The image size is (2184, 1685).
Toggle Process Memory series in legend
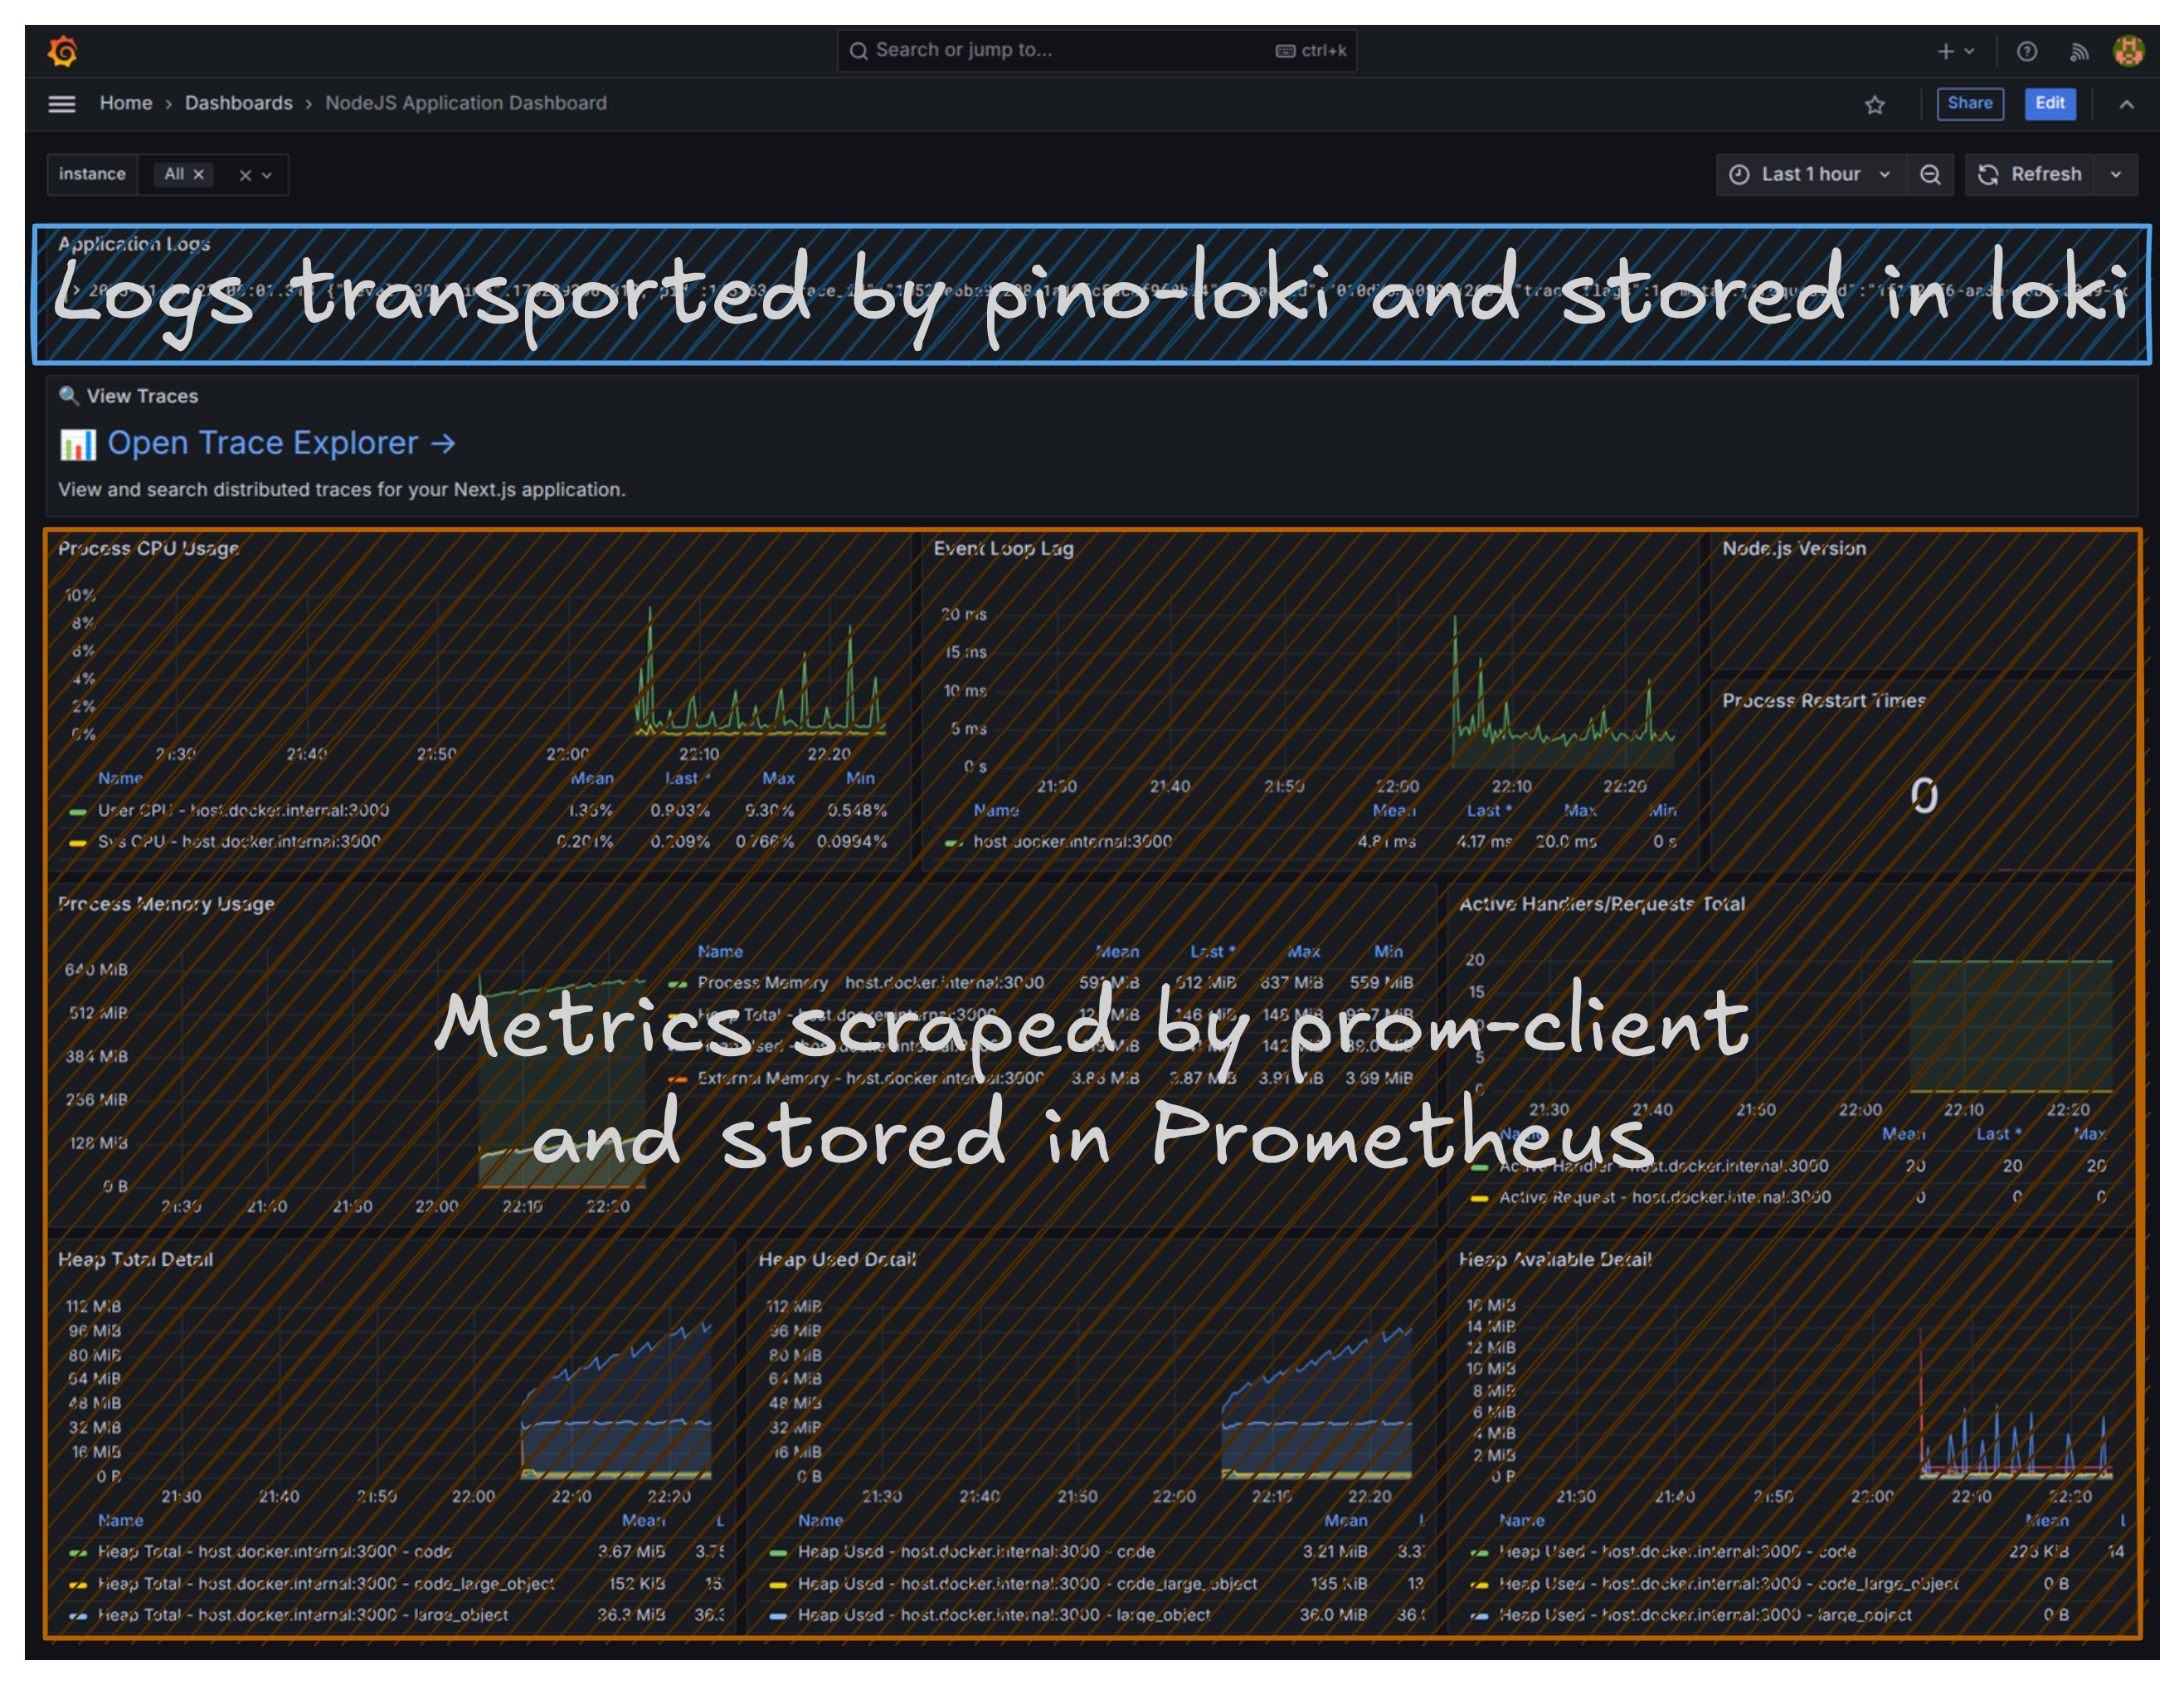pos(762,983)
